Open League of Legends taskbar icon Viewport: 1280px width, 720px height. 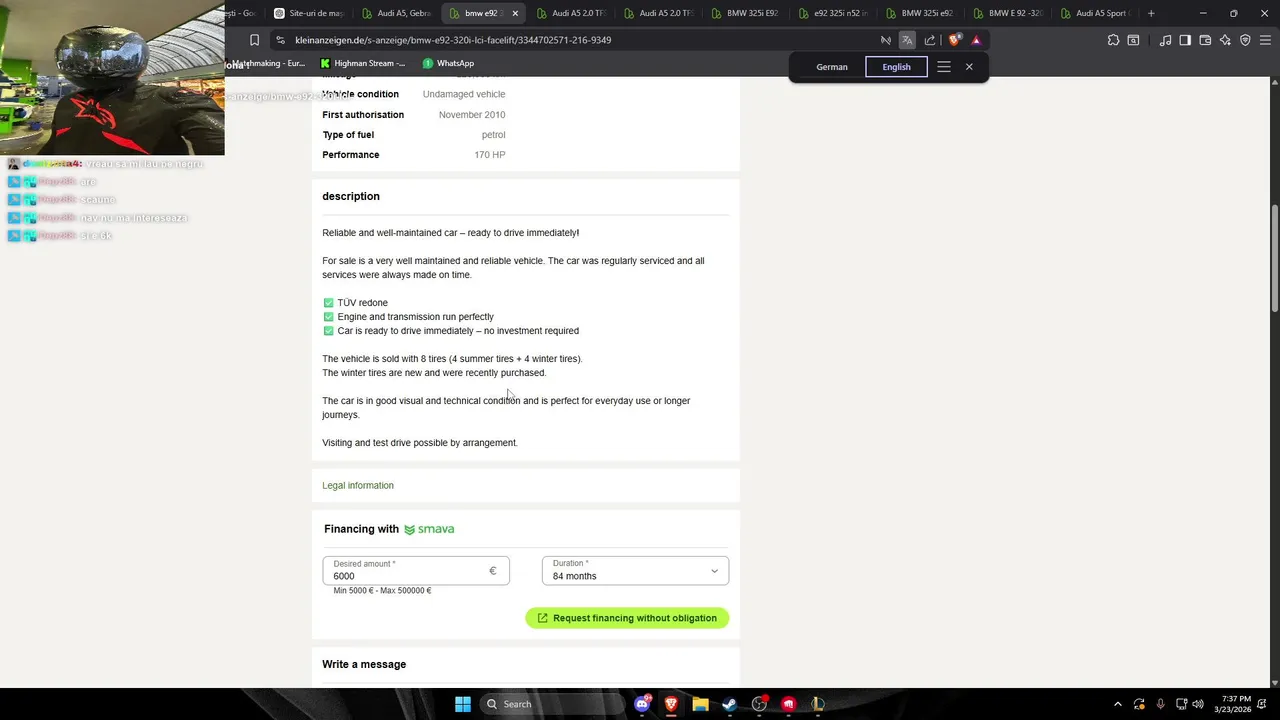point(817,704)
